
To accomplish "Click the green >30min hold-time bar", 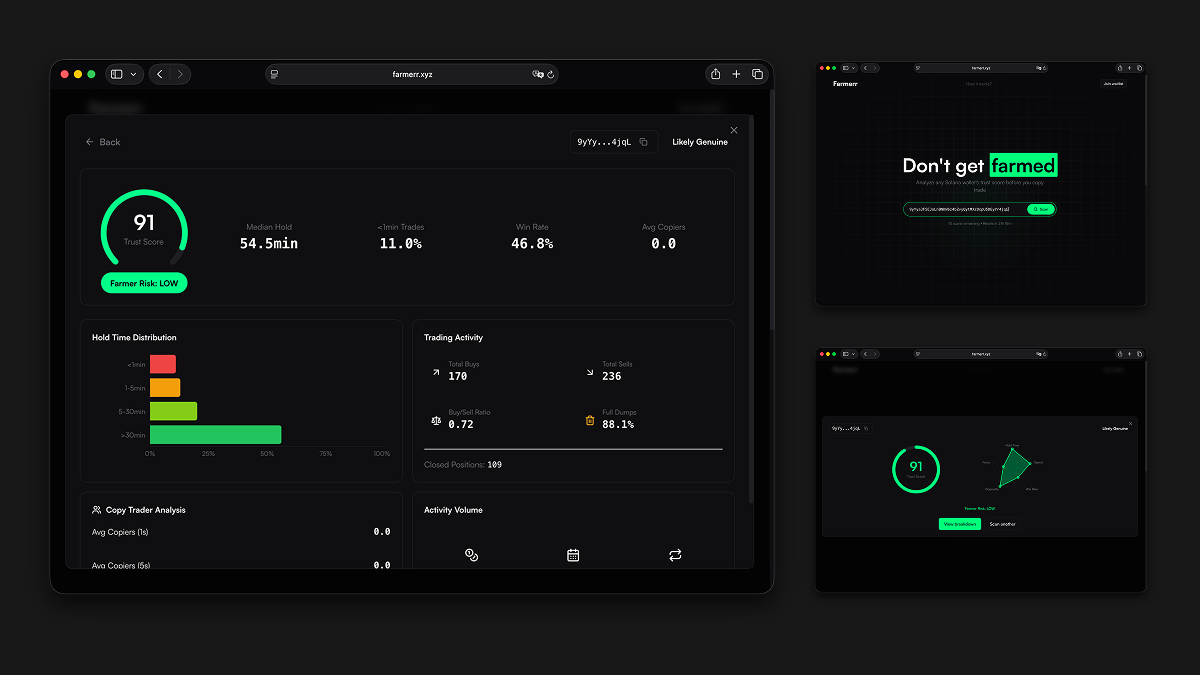I will pyautogui.click(x=215, y=434).
